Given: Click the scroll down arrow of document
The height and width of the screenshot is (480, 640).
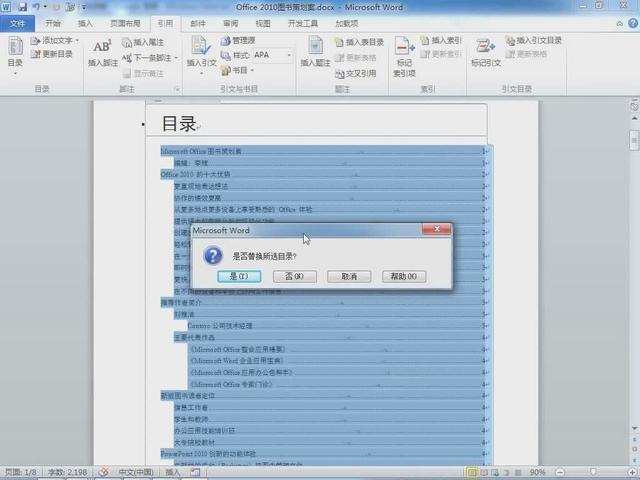Looking at the screenshot, I should 634,428.
